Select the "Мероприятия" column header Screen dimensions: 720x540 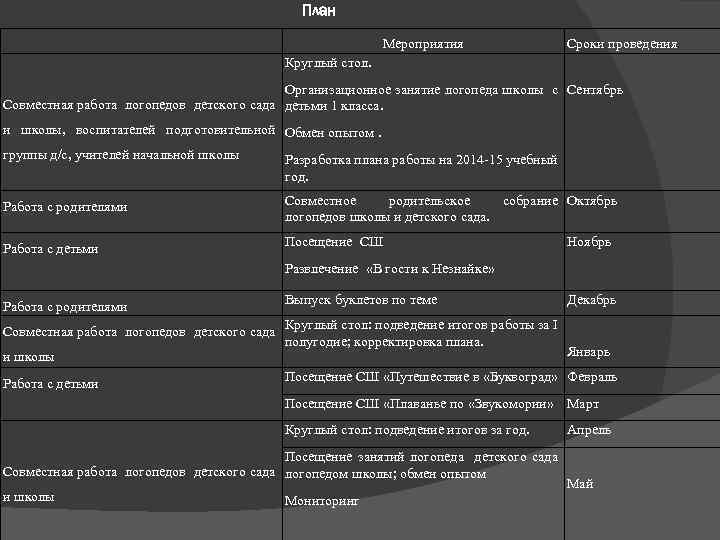[422, 44]
